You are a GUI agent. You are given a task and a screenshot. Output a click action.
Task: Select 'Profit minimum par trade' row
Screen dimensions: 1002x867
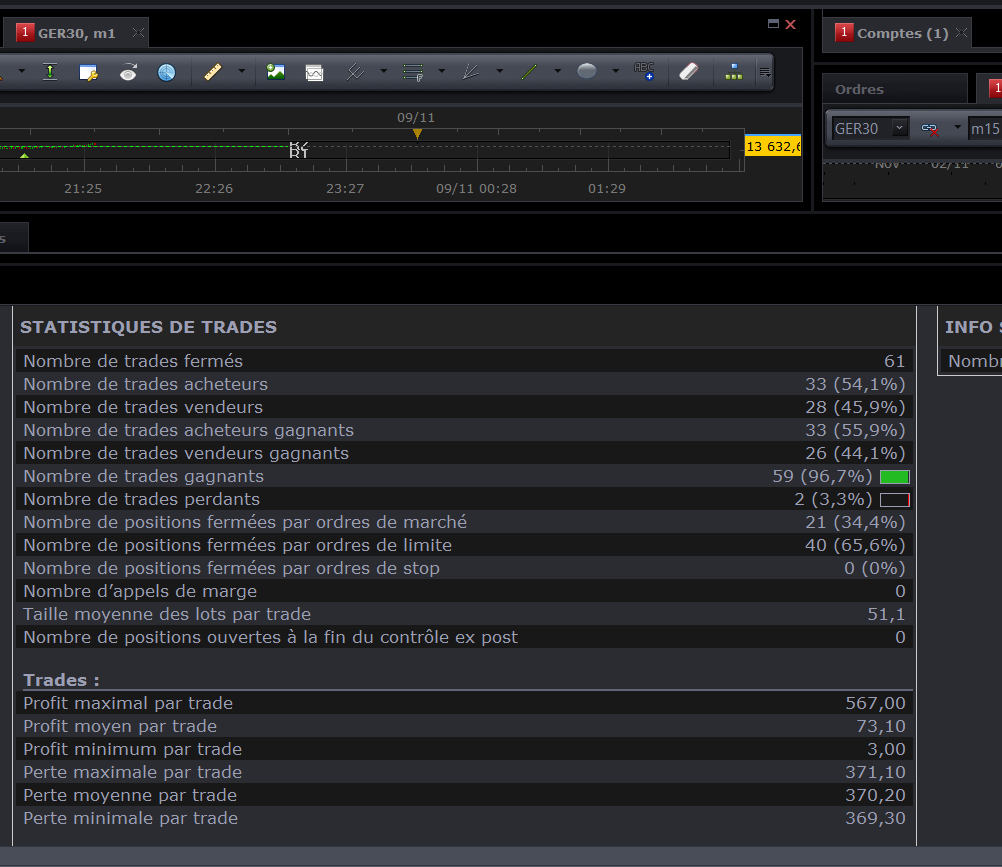(x=465, y=749)
